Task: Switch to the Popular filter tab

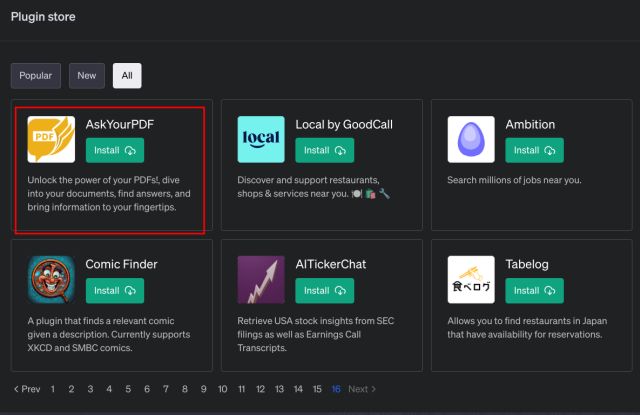Action: [36, 75]
